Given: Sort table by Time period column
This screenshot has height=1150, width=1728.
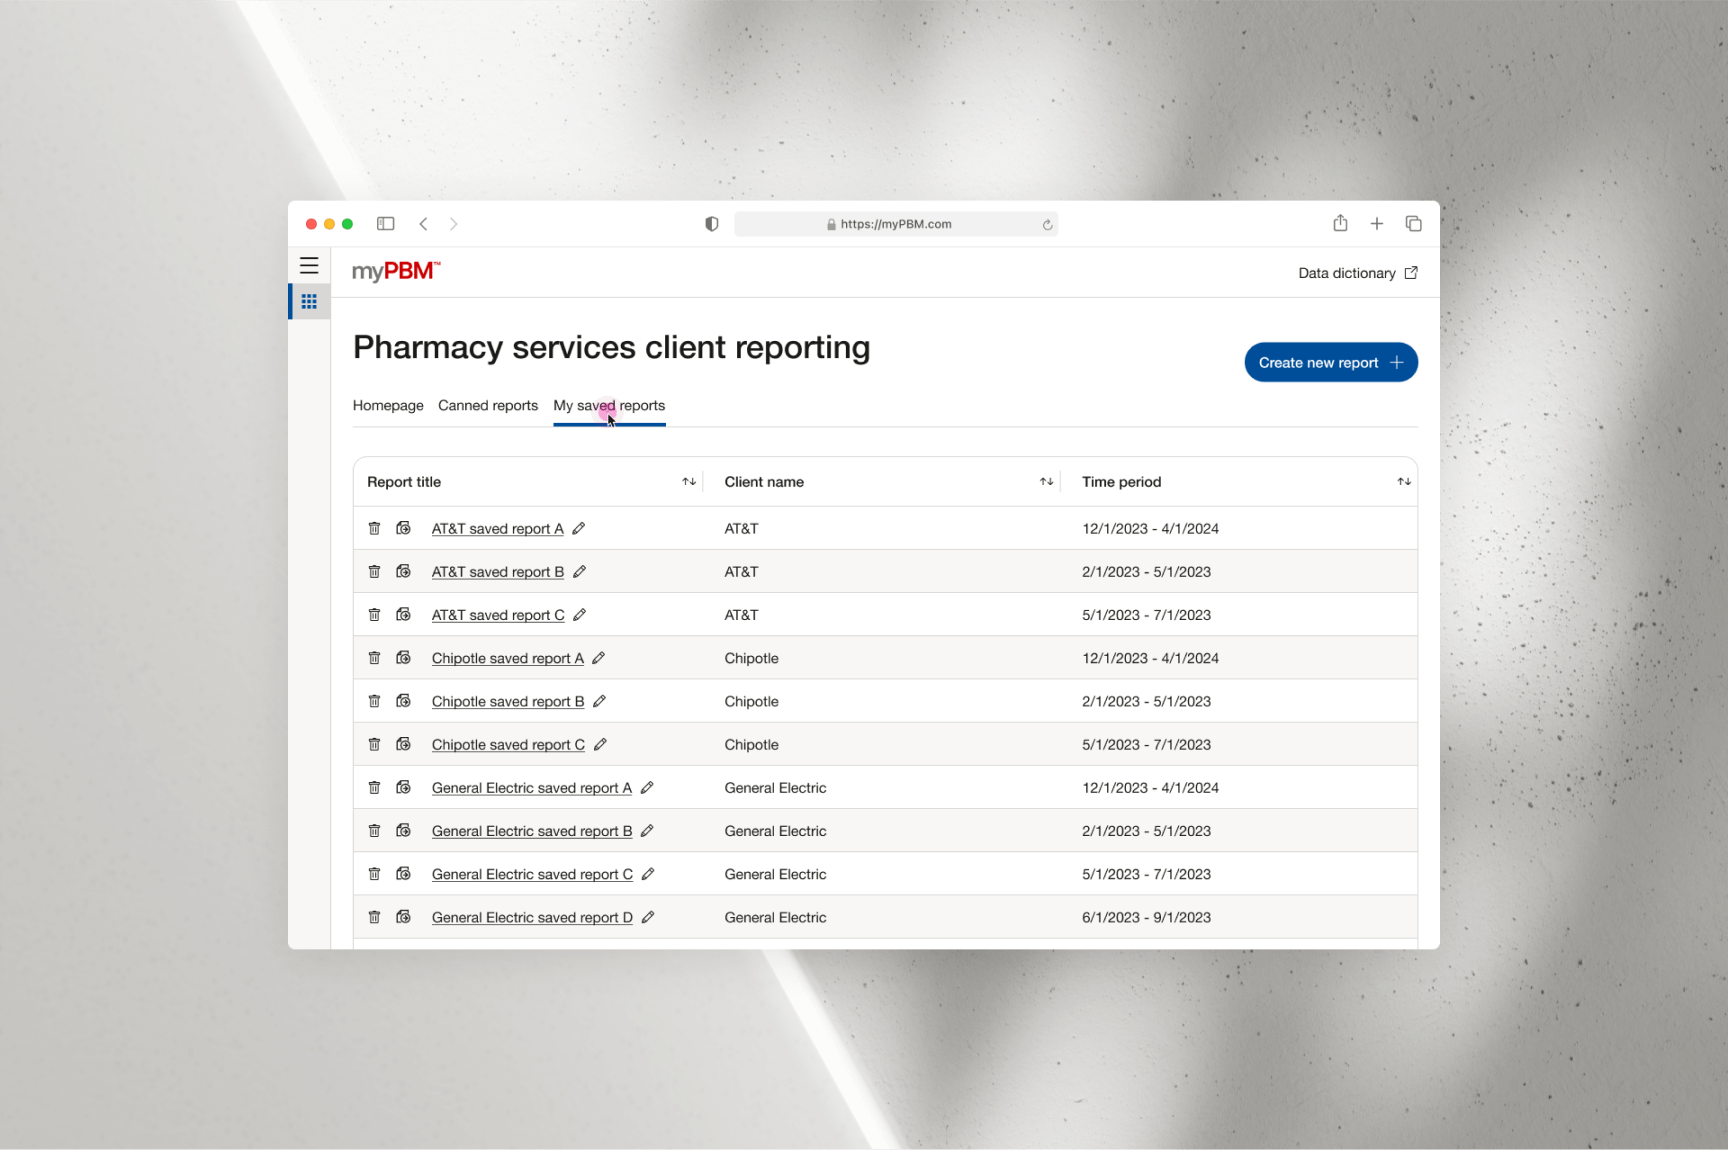Looking at the screenshot, I should 1403,482.
